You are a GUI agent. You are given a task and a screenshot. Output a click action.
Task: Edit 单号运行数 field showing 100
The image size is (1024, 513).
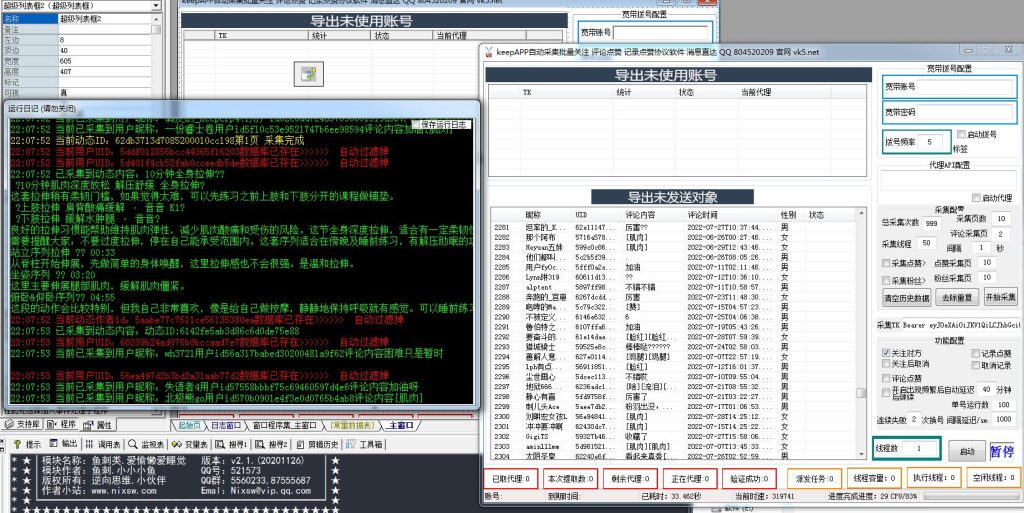(x=1005, y=405)
